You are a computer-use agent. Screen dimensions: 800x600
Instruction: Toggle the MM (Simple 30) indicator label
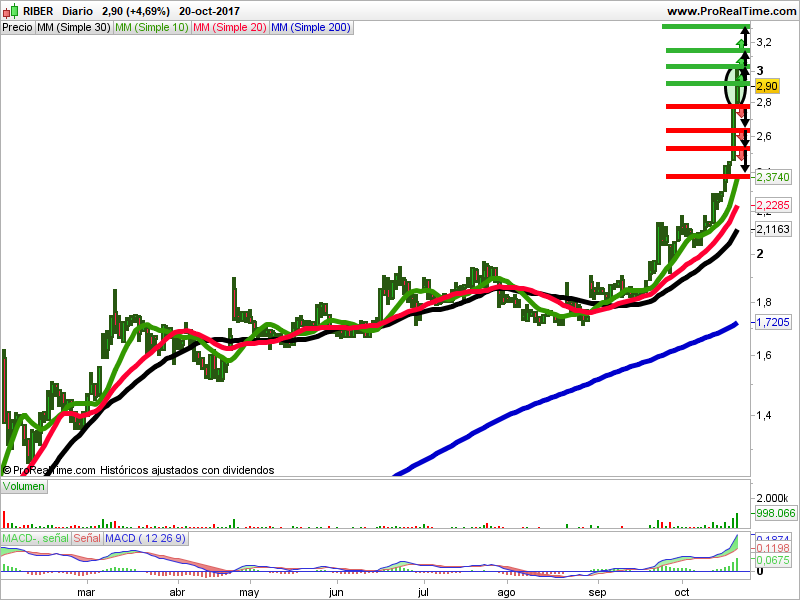(x=73, y=28)
